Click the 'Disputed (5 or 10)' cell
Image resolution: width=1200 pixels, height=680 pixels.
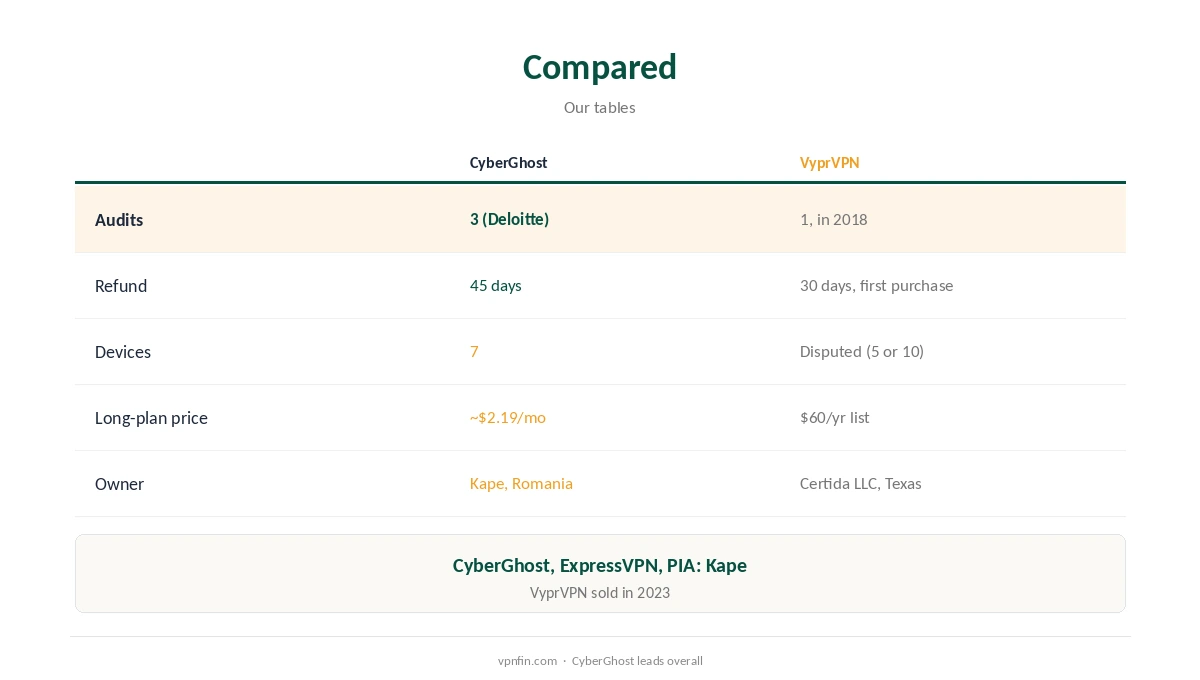pyautogui.click(x=861, y=352)
